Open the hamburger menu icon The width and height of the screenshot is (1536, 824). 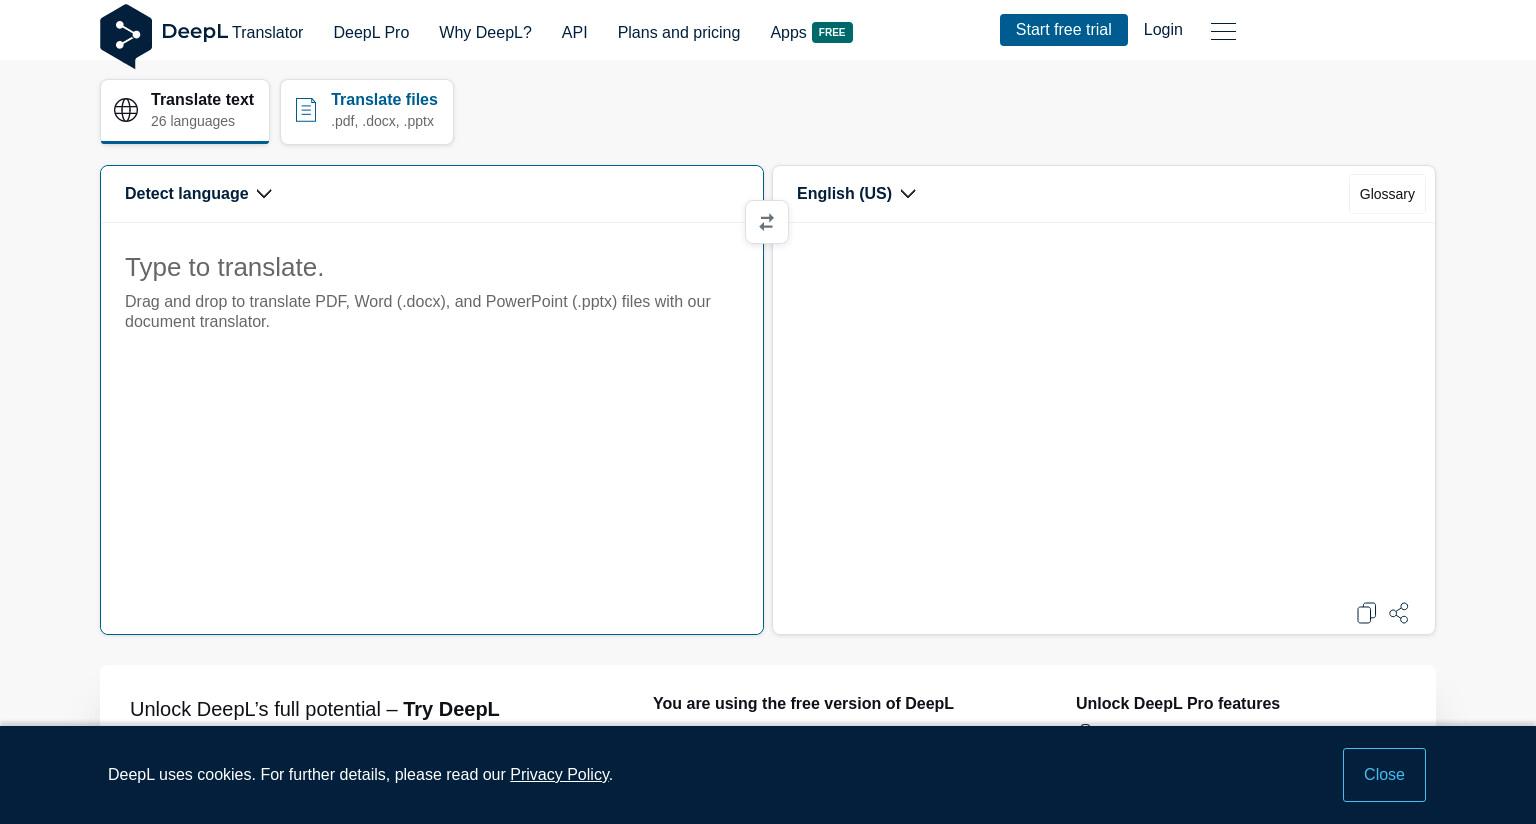tap(1223, 31)
